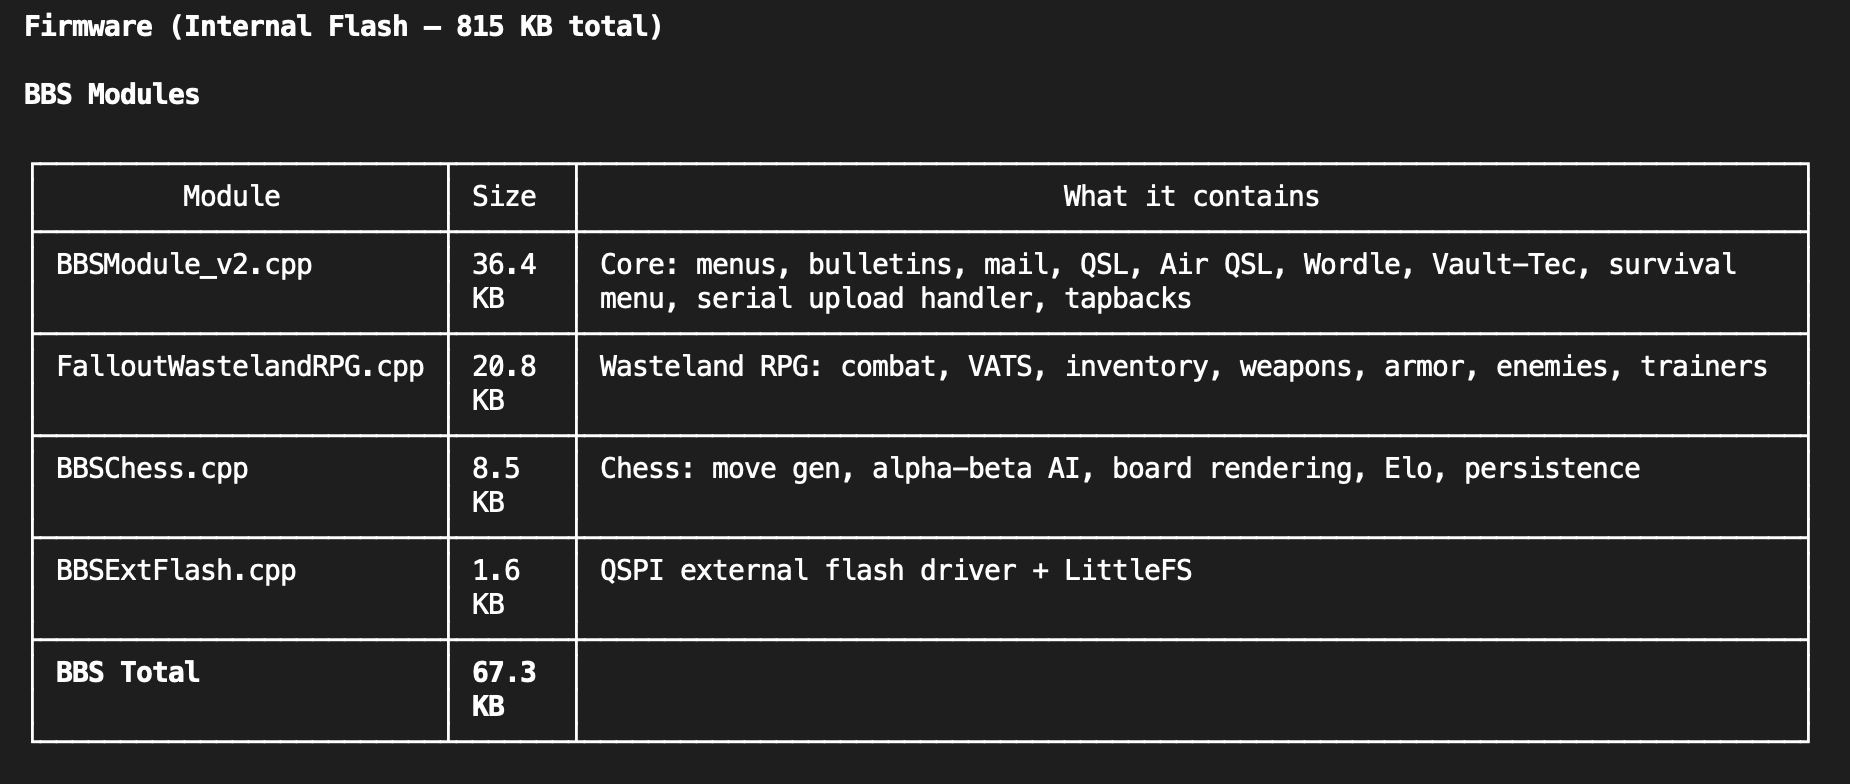Click the 67.3 KB total size
This screenshot has width=1850, height=784.
(504, 689)
